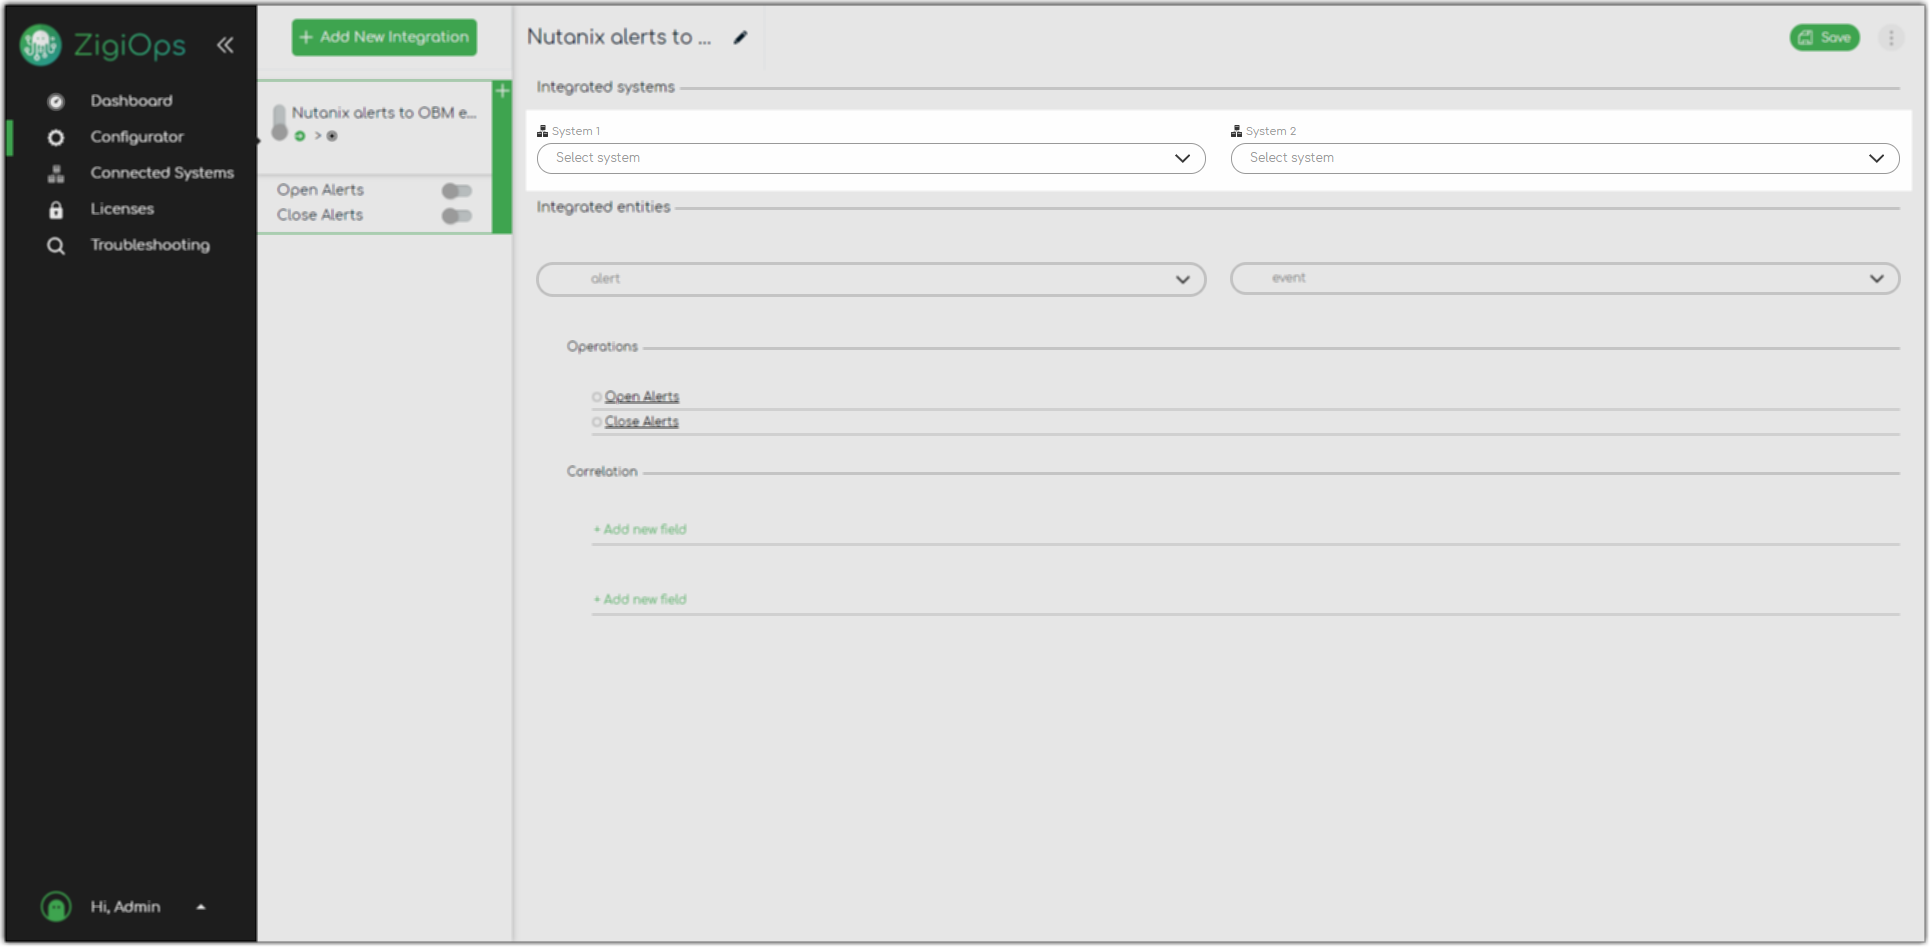
Task: Click the integration card status slider icon
Action: coord(280,123)
